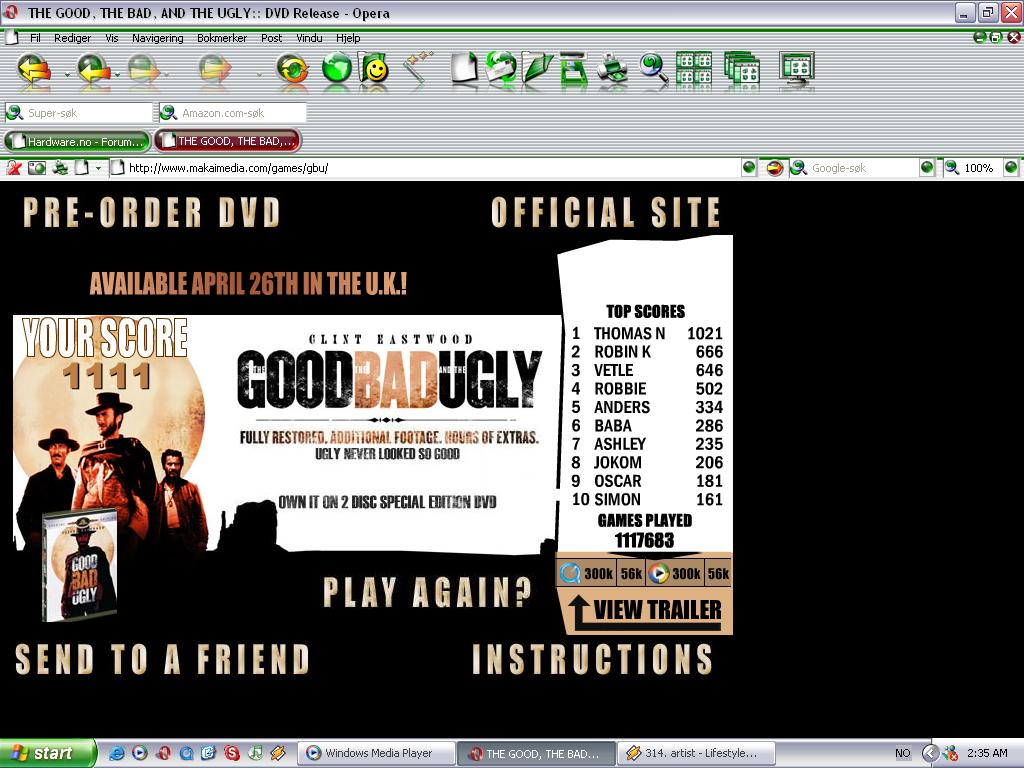This screenshot has height=768, width=1024.
Task: Open the Hjelp menu
Action: coord(348,38)
